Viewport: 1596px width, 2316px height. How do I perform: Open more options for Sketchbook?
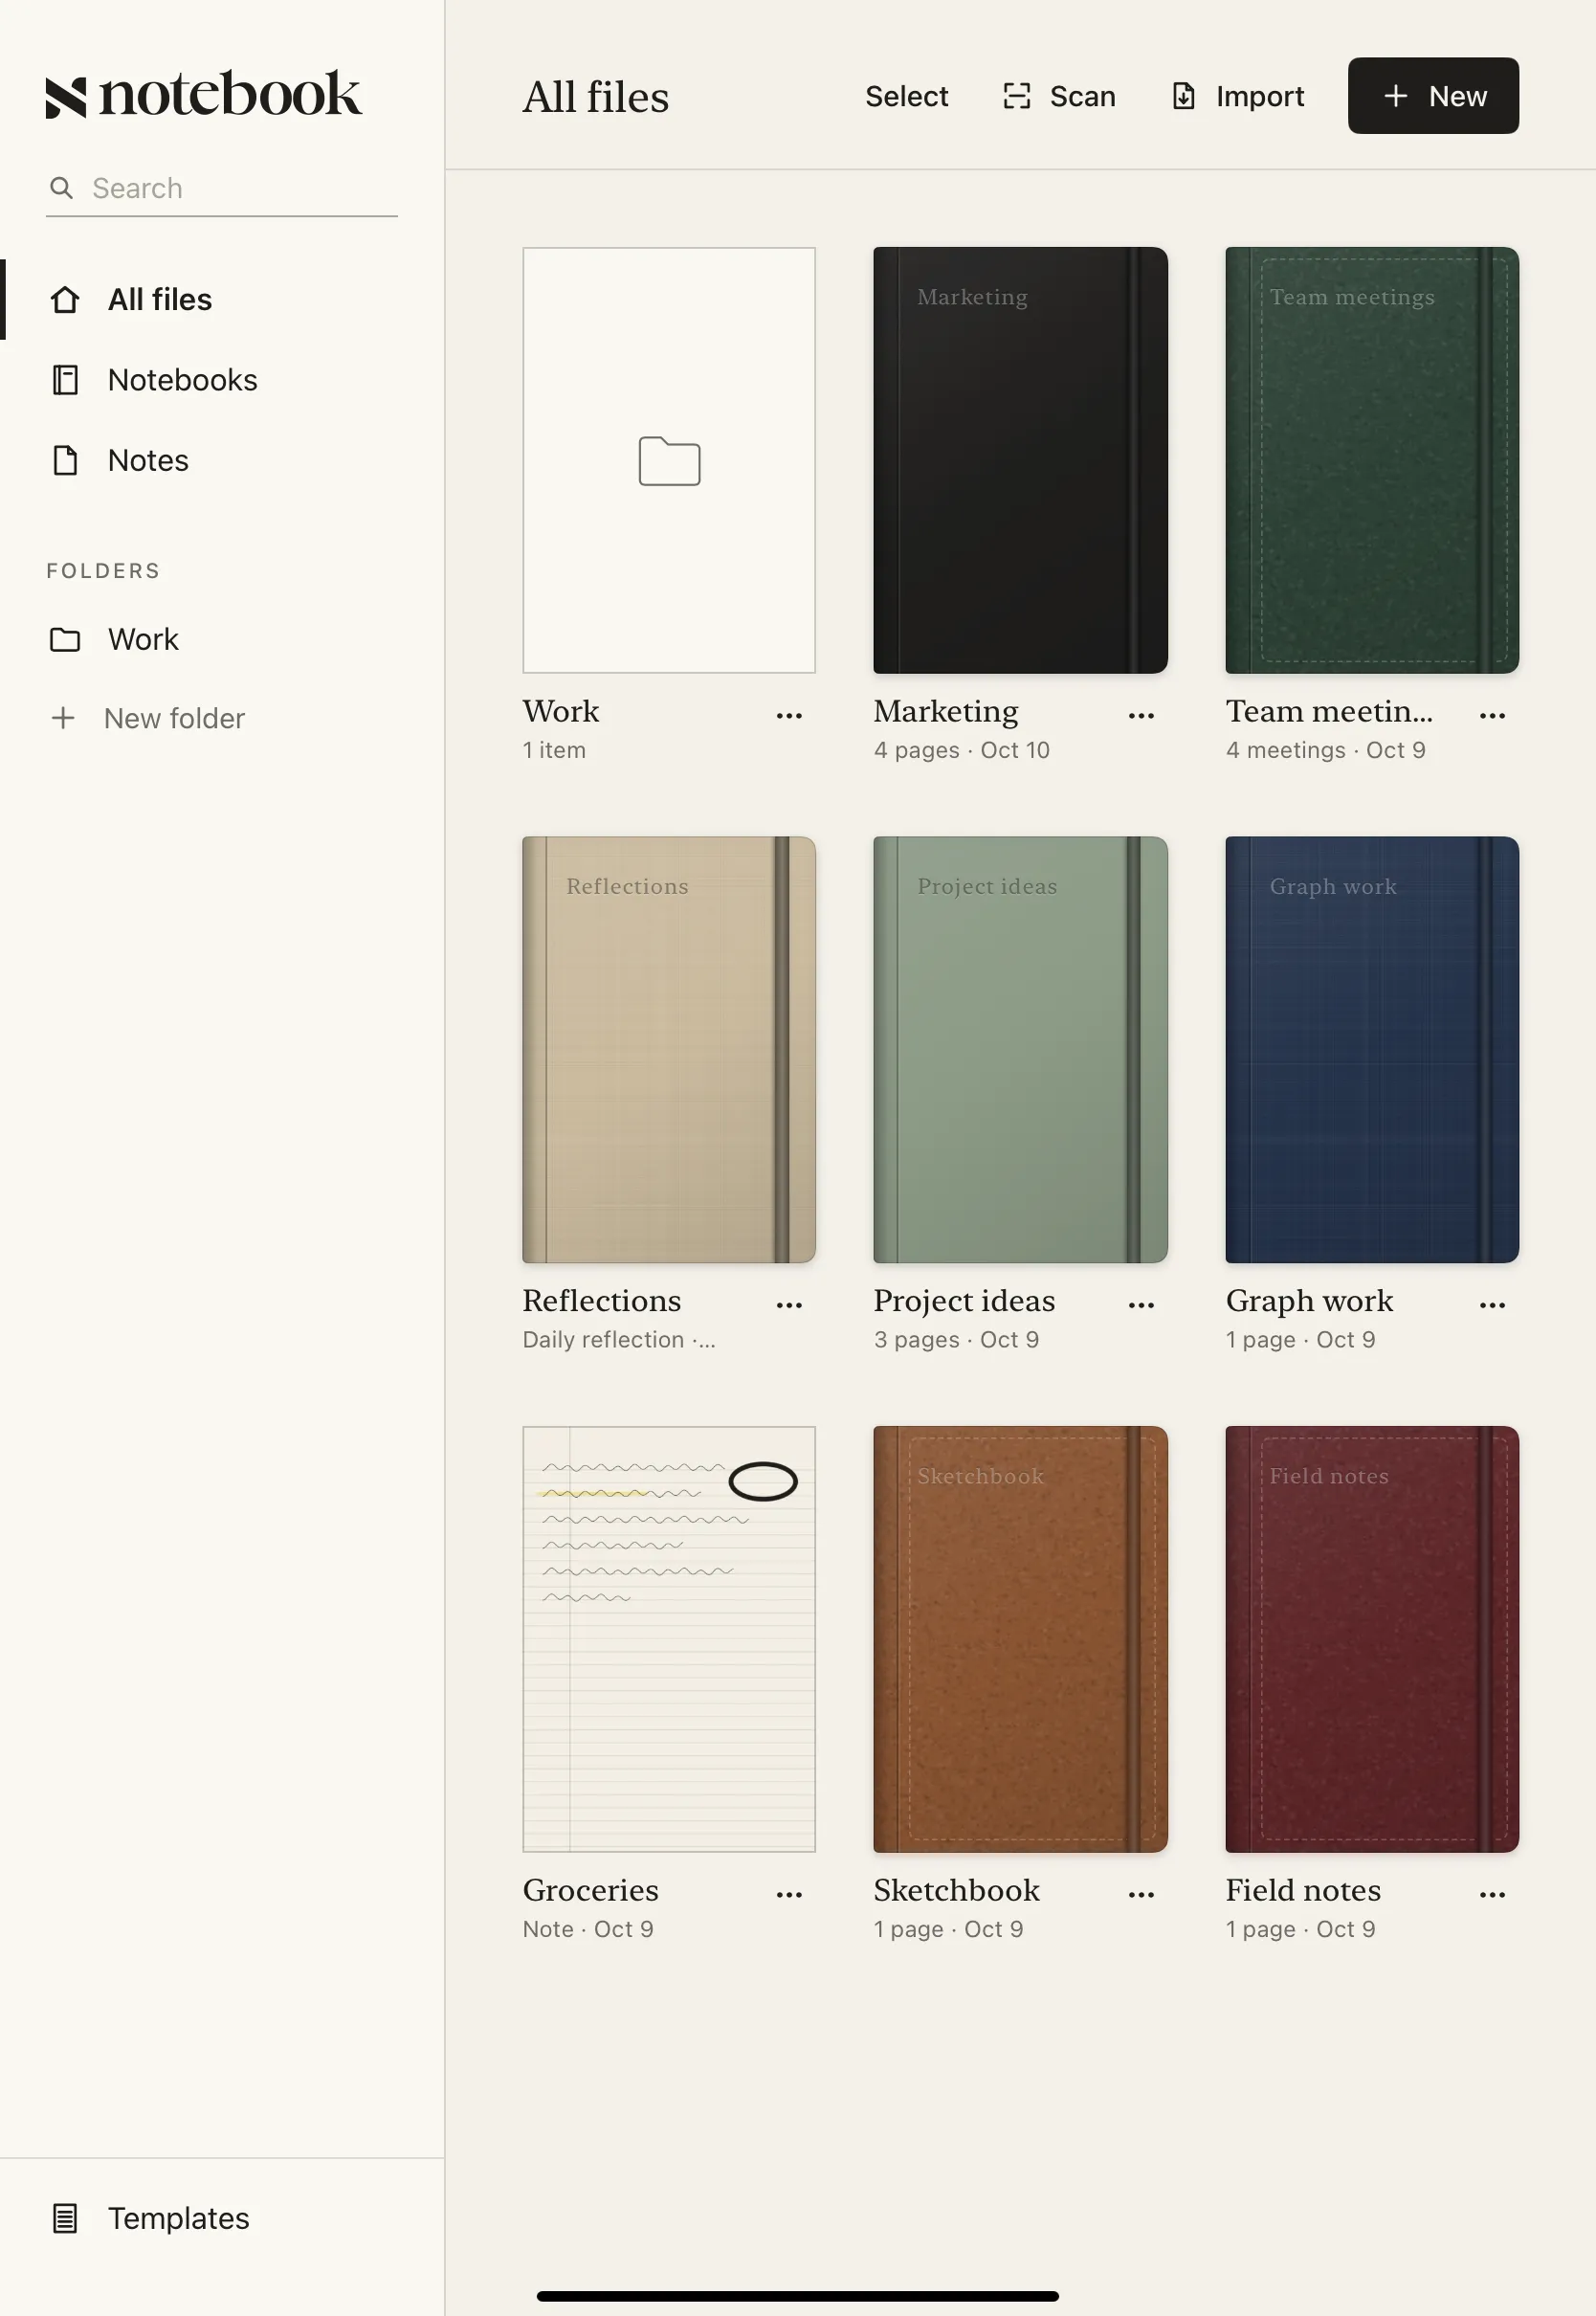coord(1141,1895)
